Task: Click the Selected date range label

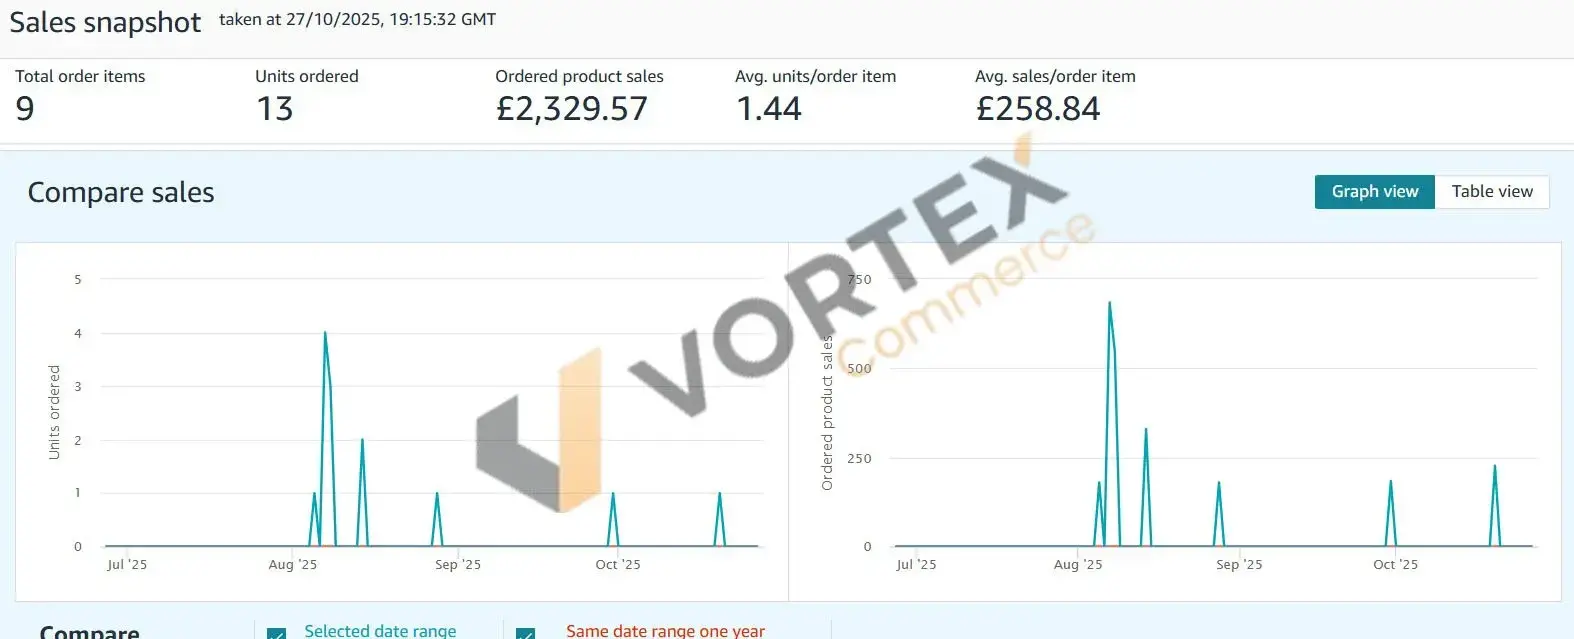Action: click(x=380, y=631)
